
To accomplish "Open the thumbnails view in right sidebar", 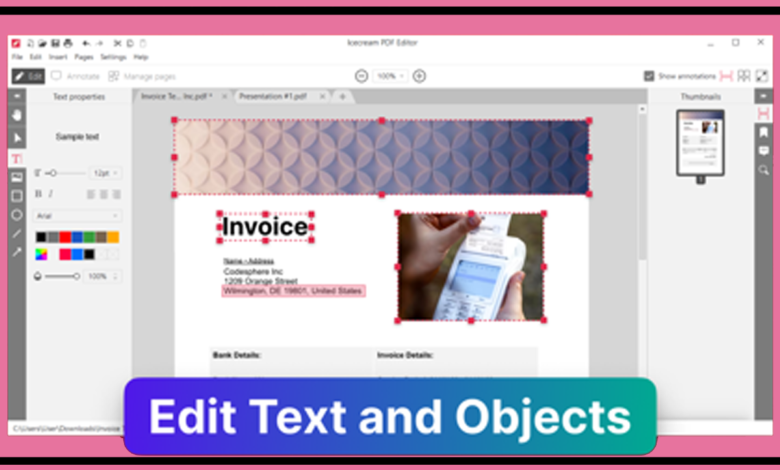I will (764, 113).
